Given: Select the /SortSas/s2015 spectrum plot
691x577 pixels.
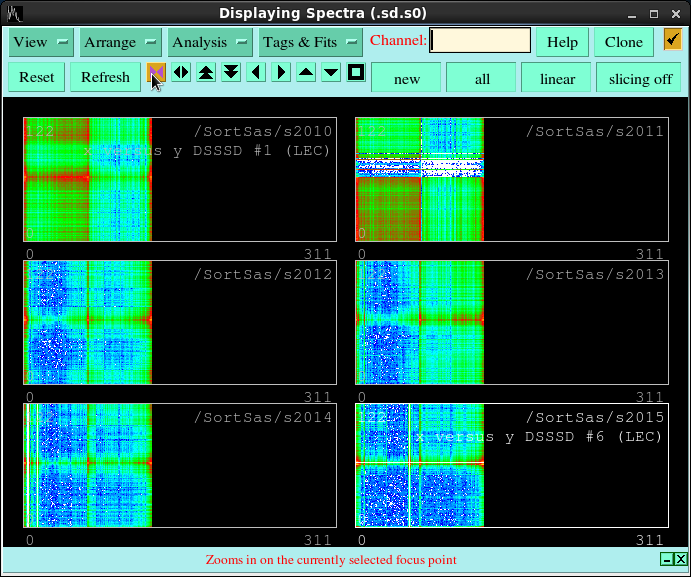Looking at the screenshot, I should click(x=512, y=465).
